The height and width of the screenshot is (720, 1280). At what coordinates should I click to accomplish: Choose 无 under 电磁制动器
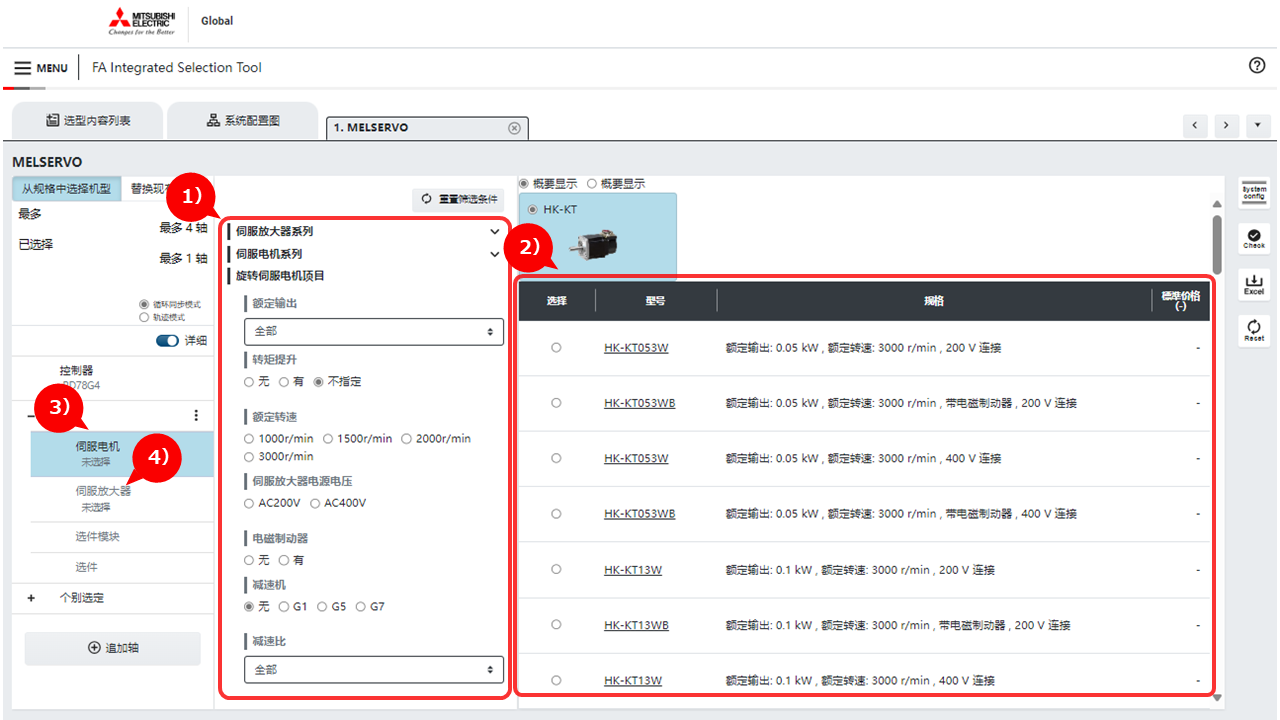point(249,560)
